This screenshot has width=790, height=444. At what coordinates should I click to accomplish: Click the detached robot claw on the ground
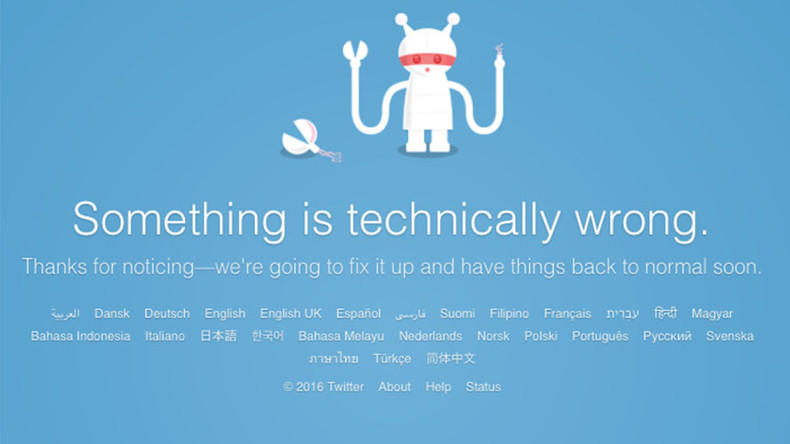click(310, 140)
